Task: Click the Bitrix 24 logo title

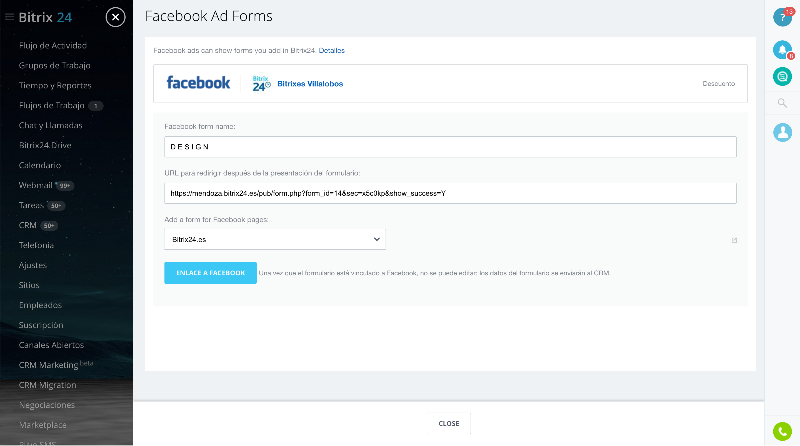Action: click(x=45, y=17)
